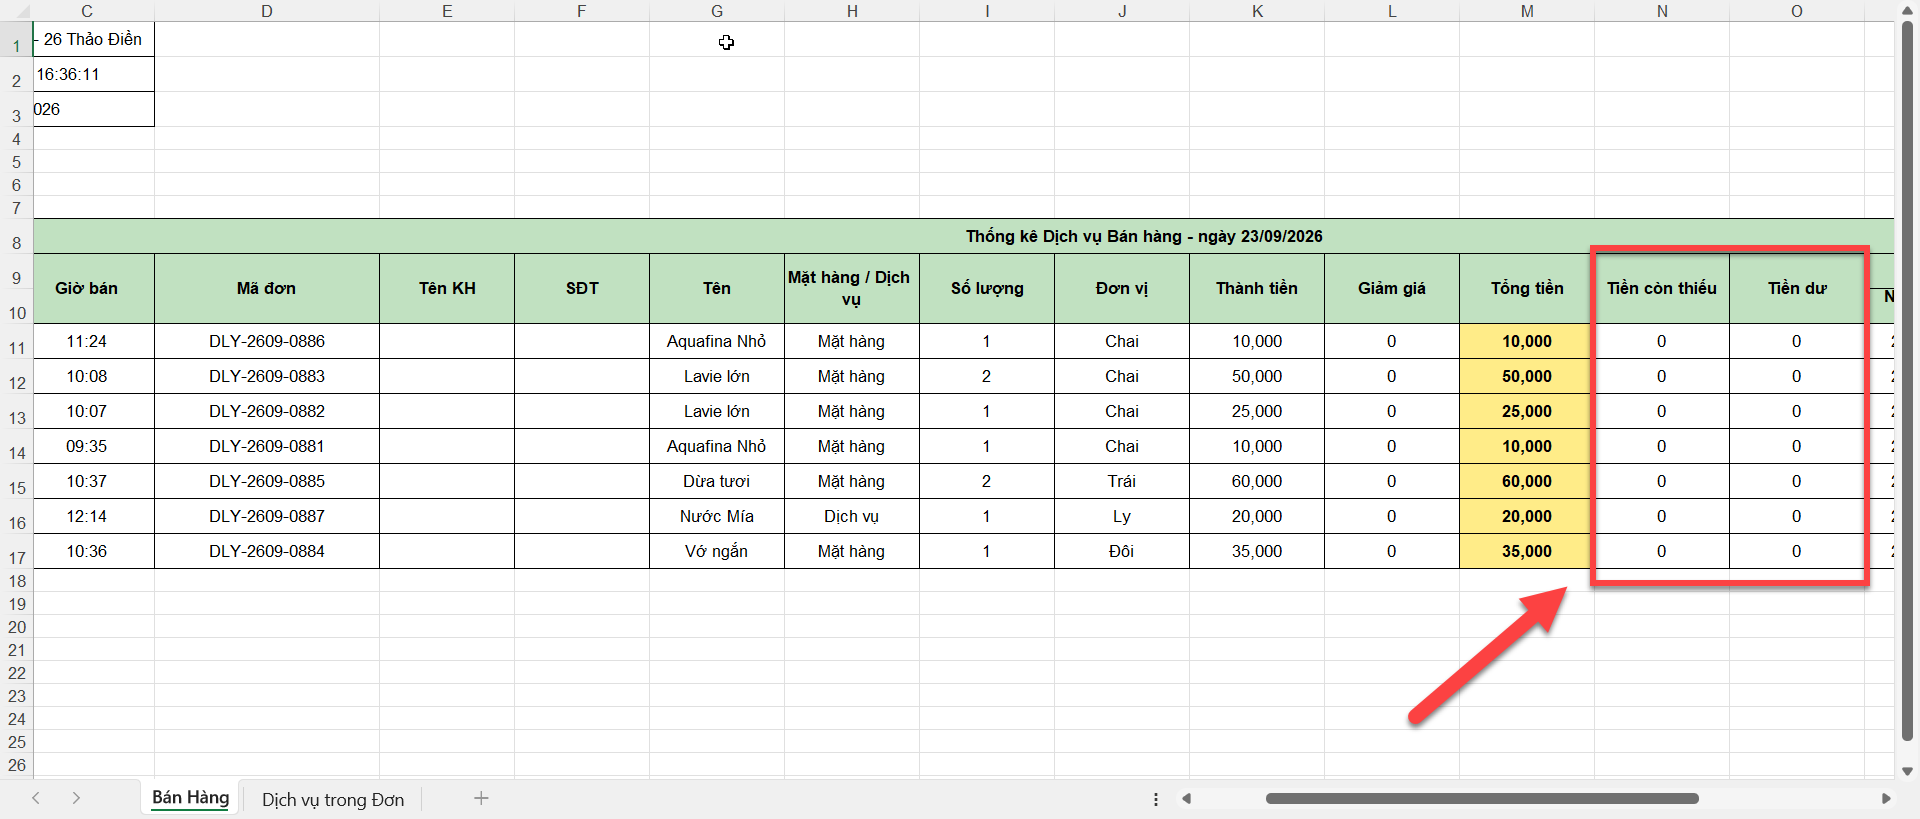The image size is (1920, 819).
Task: Select cell with DLY-2609-0886
Action: (x=267, y=341)
